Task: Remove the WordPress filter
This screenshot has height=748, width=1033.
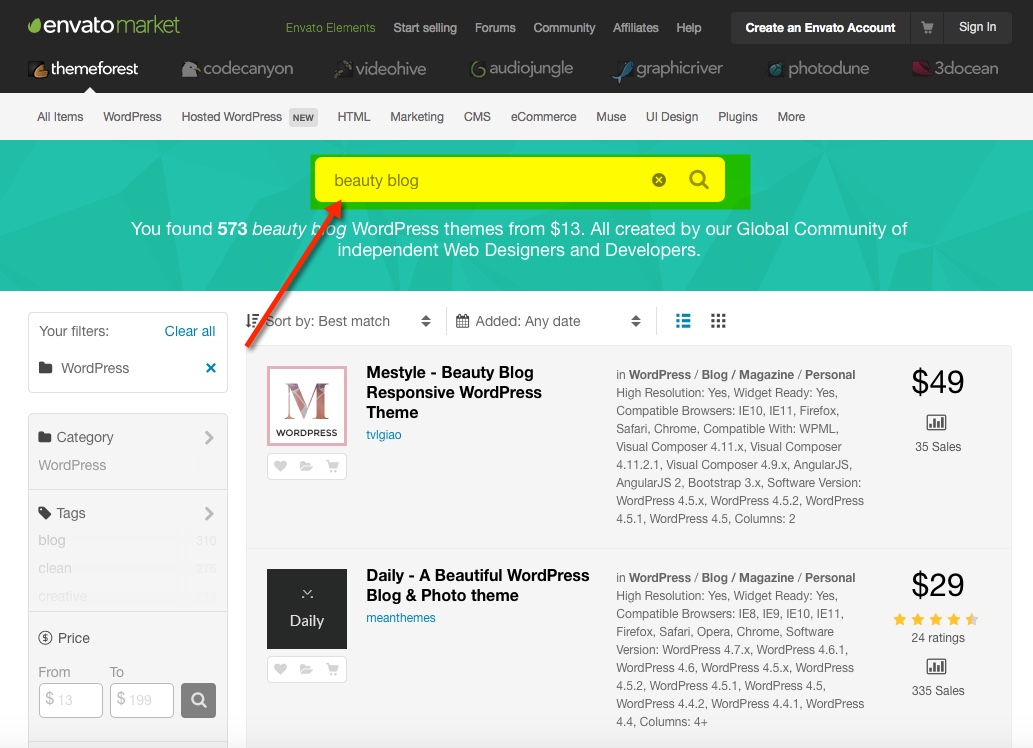Action: click(211, 368)
